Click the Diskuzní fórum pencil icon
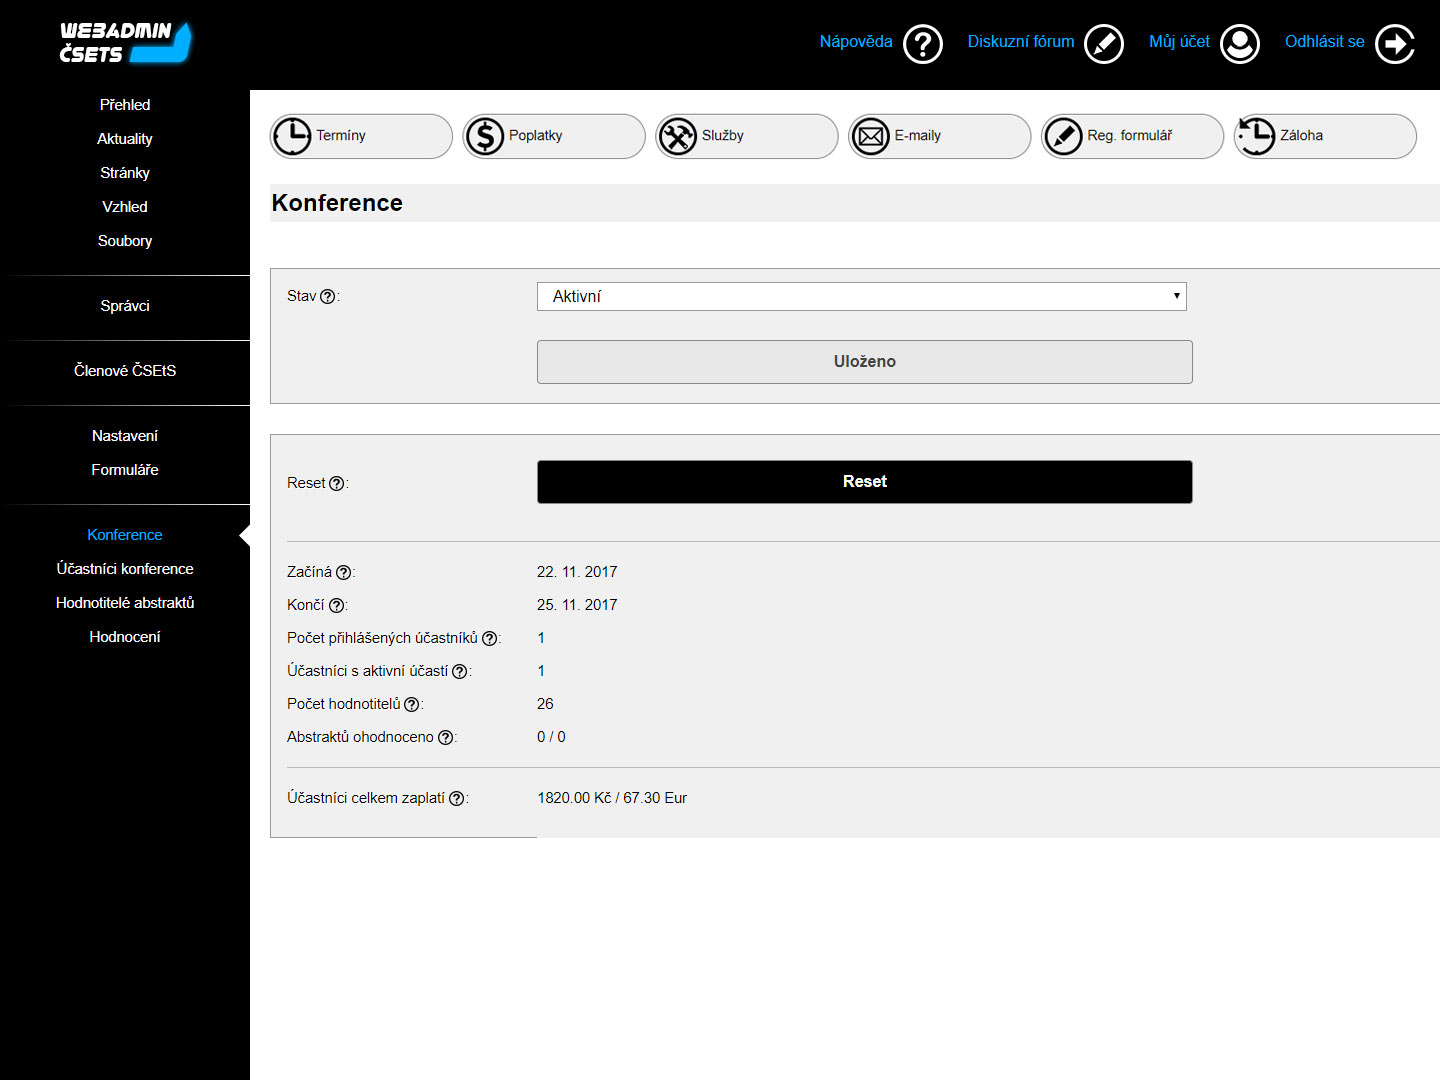The image size is (1440, 1080). pyautogui.click(x=1104, y=44)
